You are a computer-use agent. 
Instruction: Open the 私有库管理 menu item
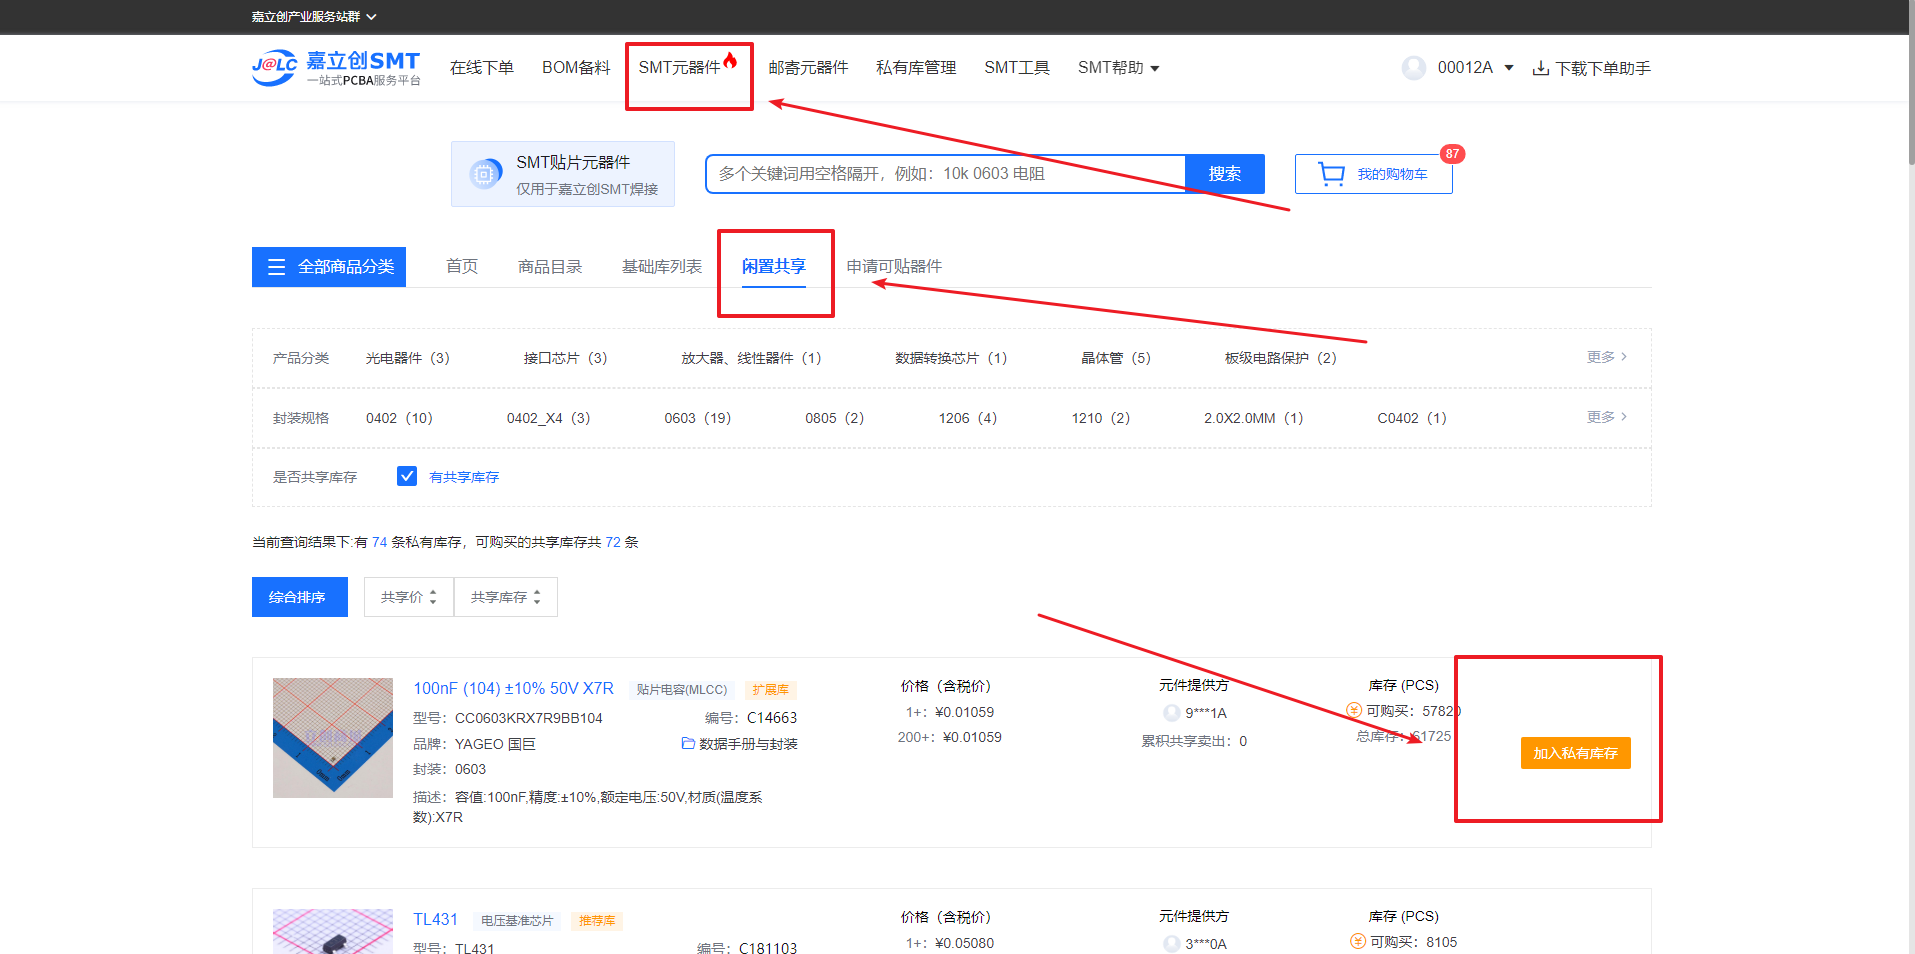(x=916, y=68)
